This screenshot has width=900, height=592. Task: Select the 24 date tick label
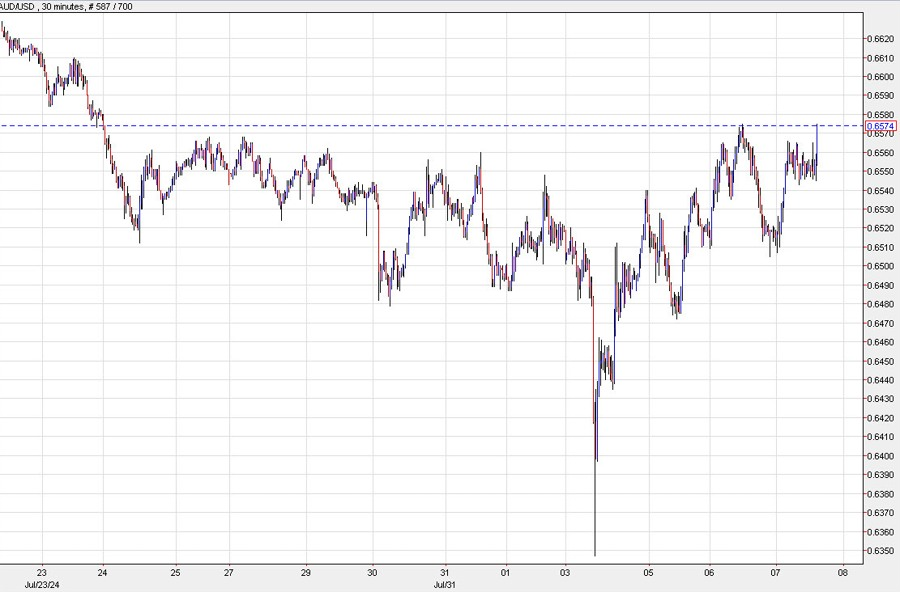pos(103,572)
